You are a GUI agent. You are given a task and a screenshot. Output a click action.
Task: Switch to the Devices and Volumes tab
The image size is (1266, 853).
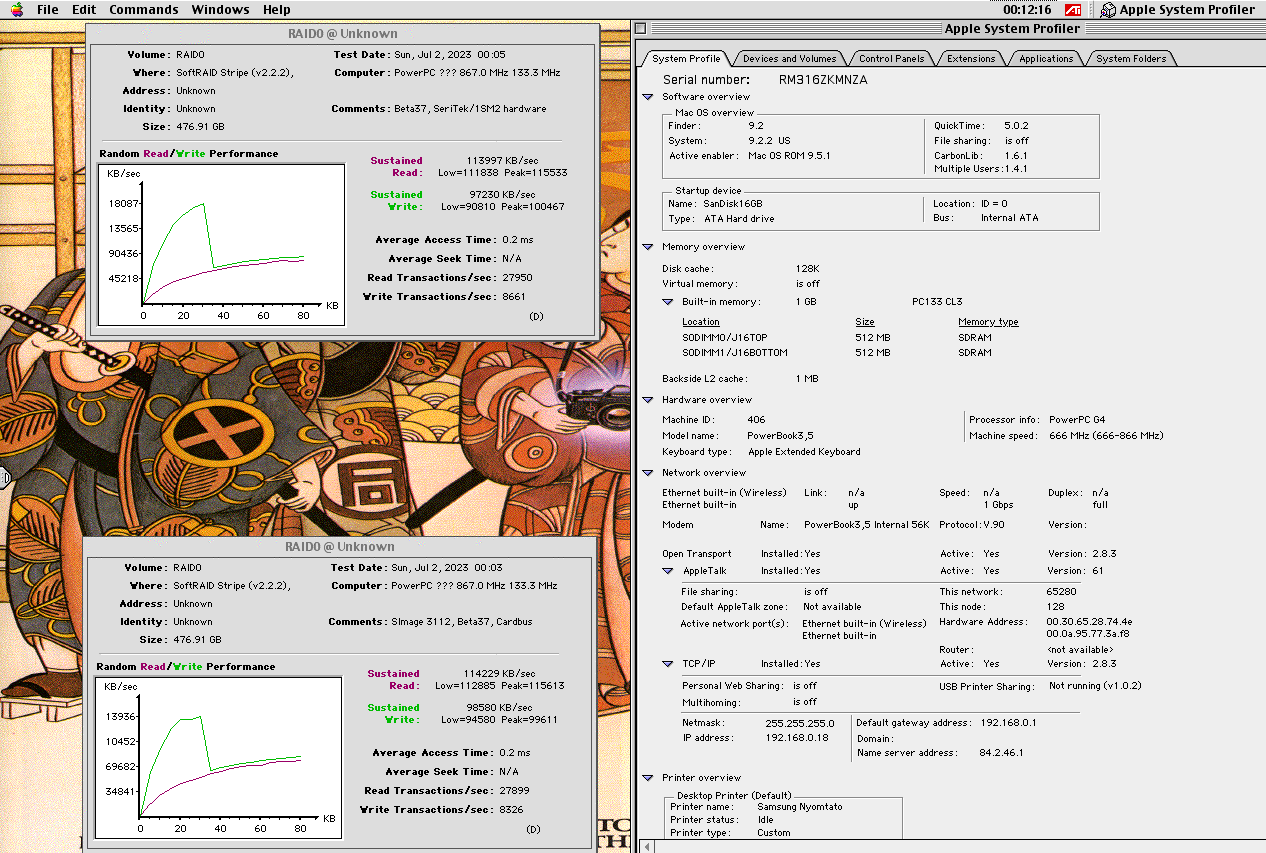pyautogui.click(x=789, y=58)
